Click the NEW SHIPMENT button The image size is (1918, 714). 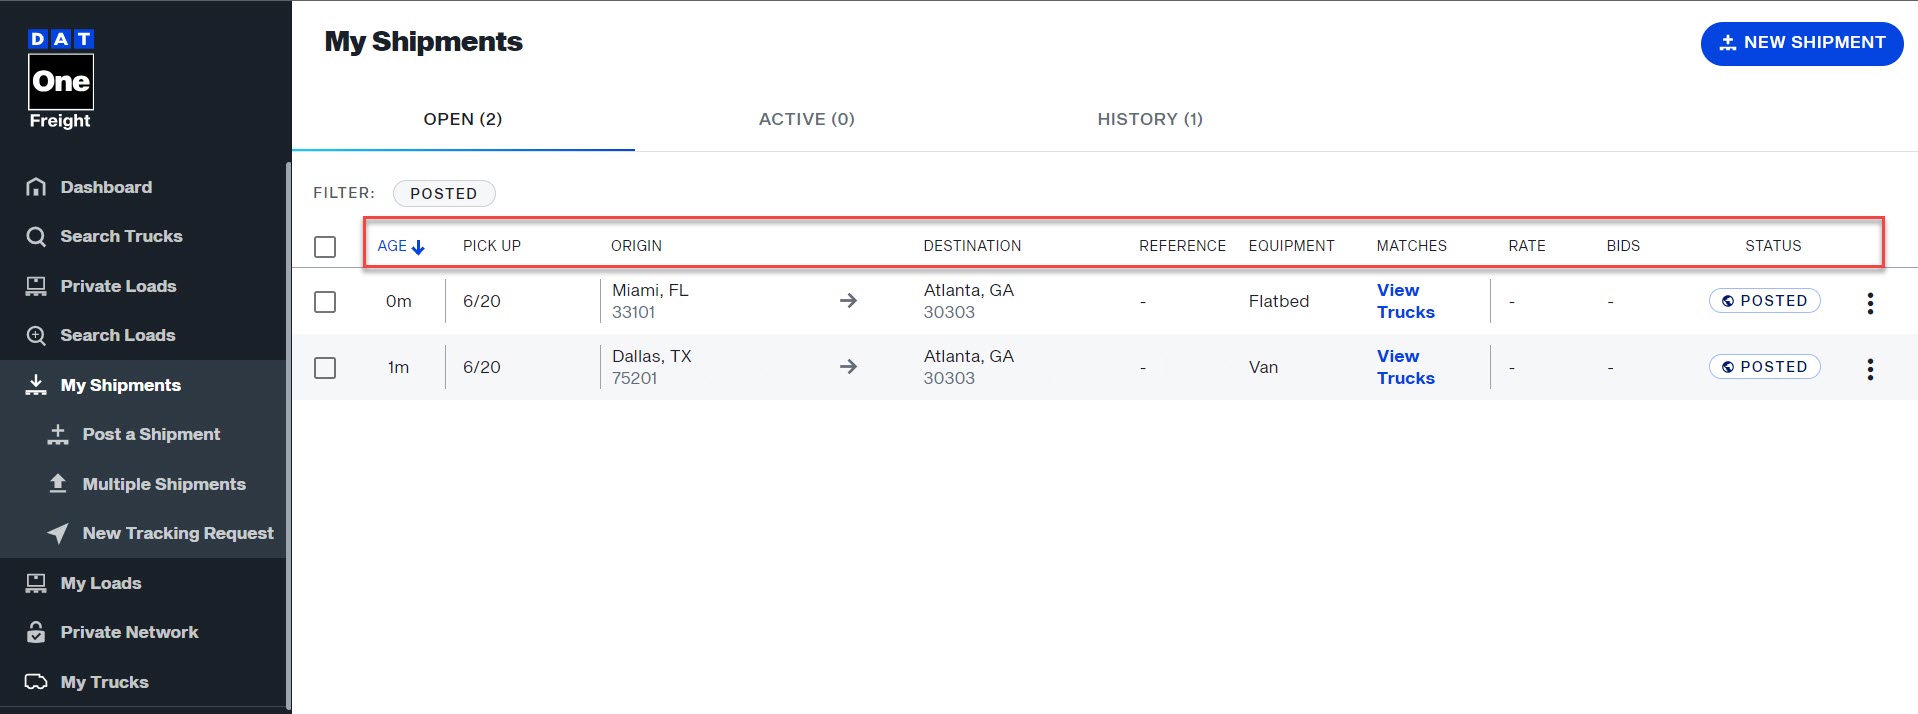(1801, 43)
